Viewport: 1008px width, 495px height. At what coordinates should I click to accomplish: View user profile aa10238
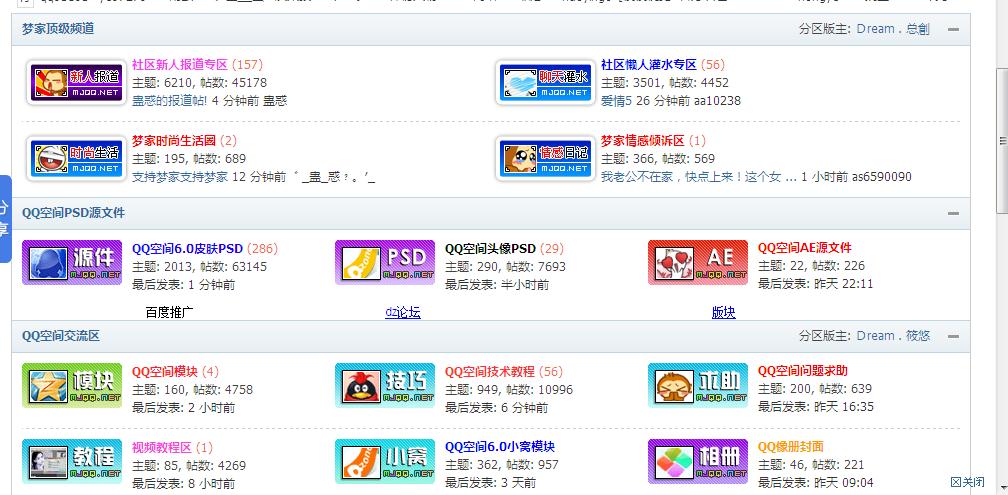pos(717,101)
